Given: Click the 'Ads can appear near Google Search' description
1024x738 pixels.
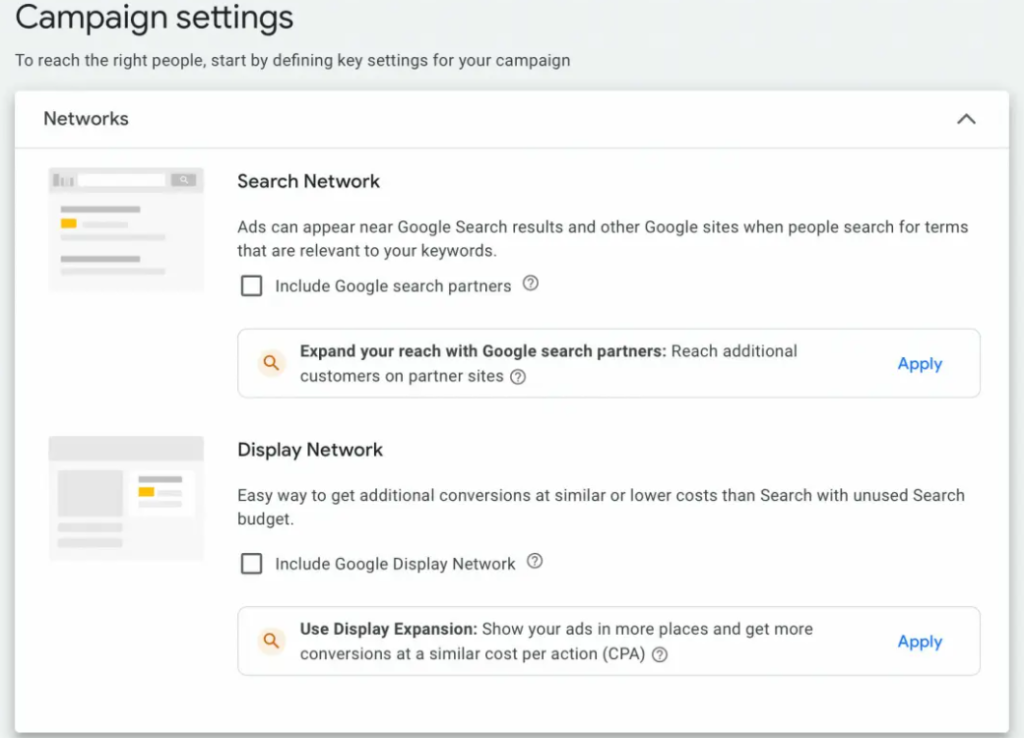Looking at the screenshot, I should tap(603, 238).
